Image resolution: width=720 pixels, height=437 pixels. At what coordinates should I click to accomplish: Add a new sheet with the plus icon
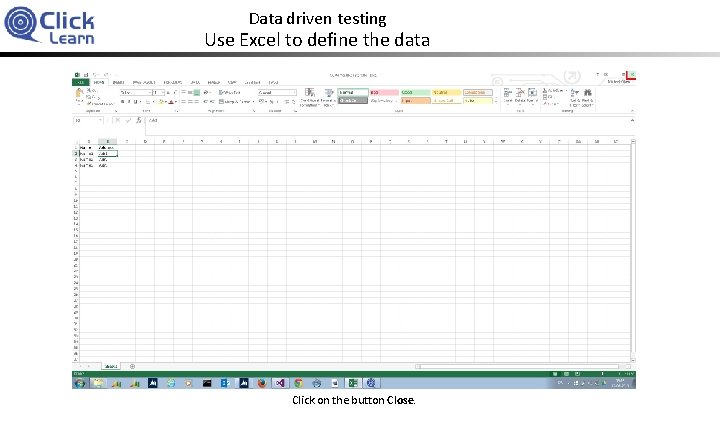coord(132,366)
